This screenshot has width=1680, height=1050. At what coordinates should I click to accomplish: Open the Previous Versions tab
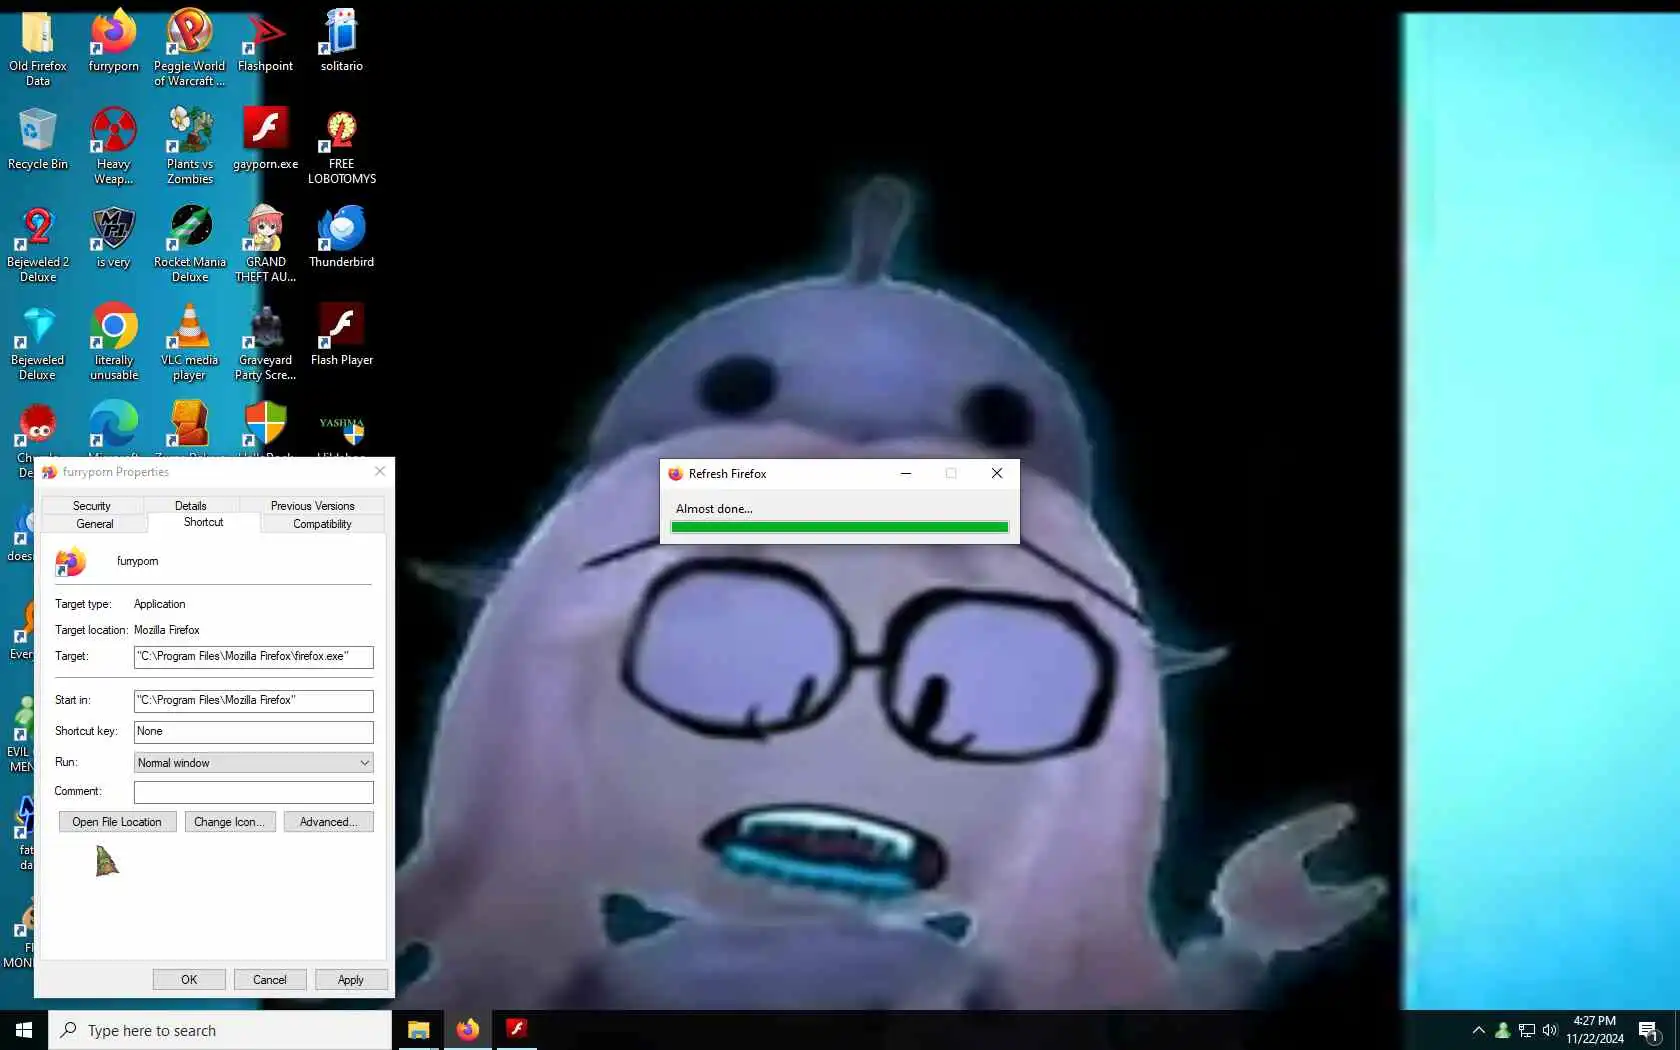[x=313, y=506]
